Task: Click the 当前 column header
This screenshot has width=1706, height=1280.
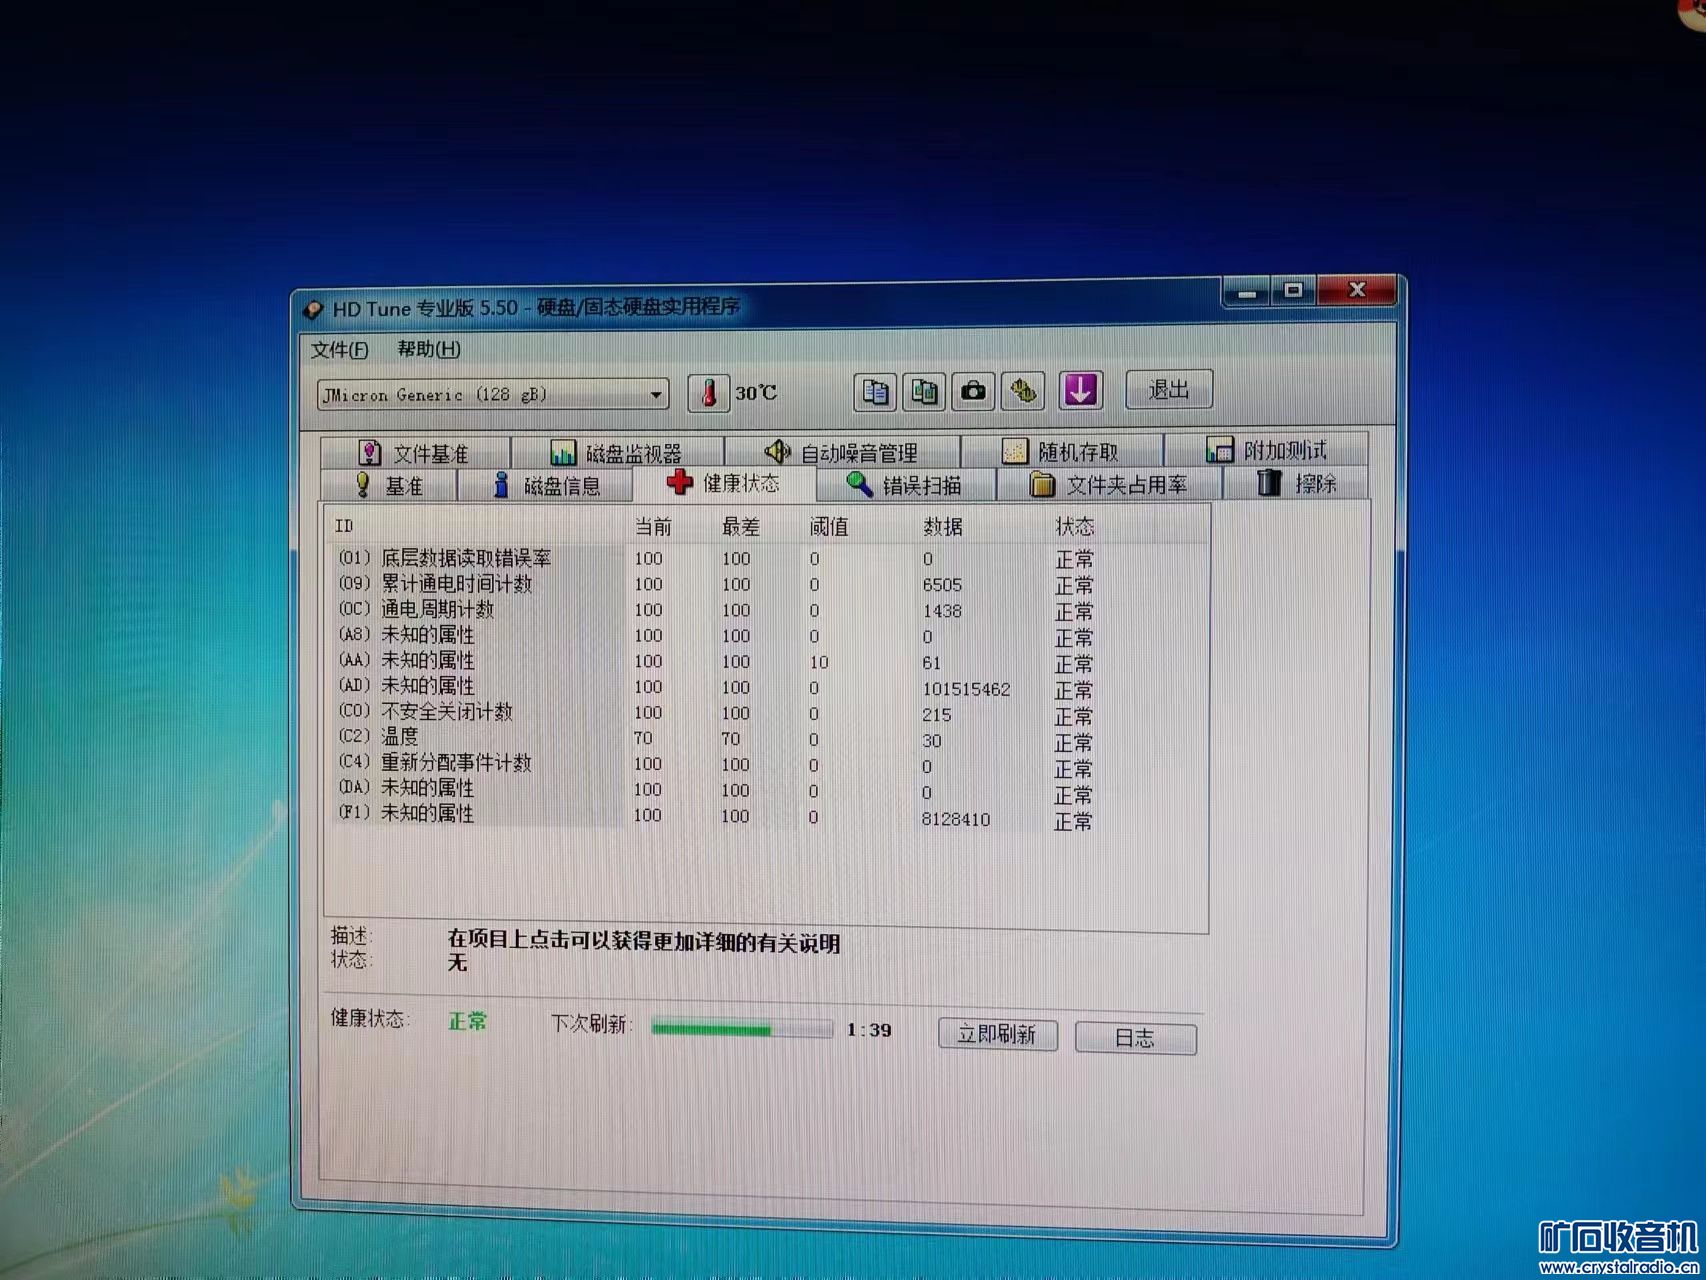Action: (653, 526)
